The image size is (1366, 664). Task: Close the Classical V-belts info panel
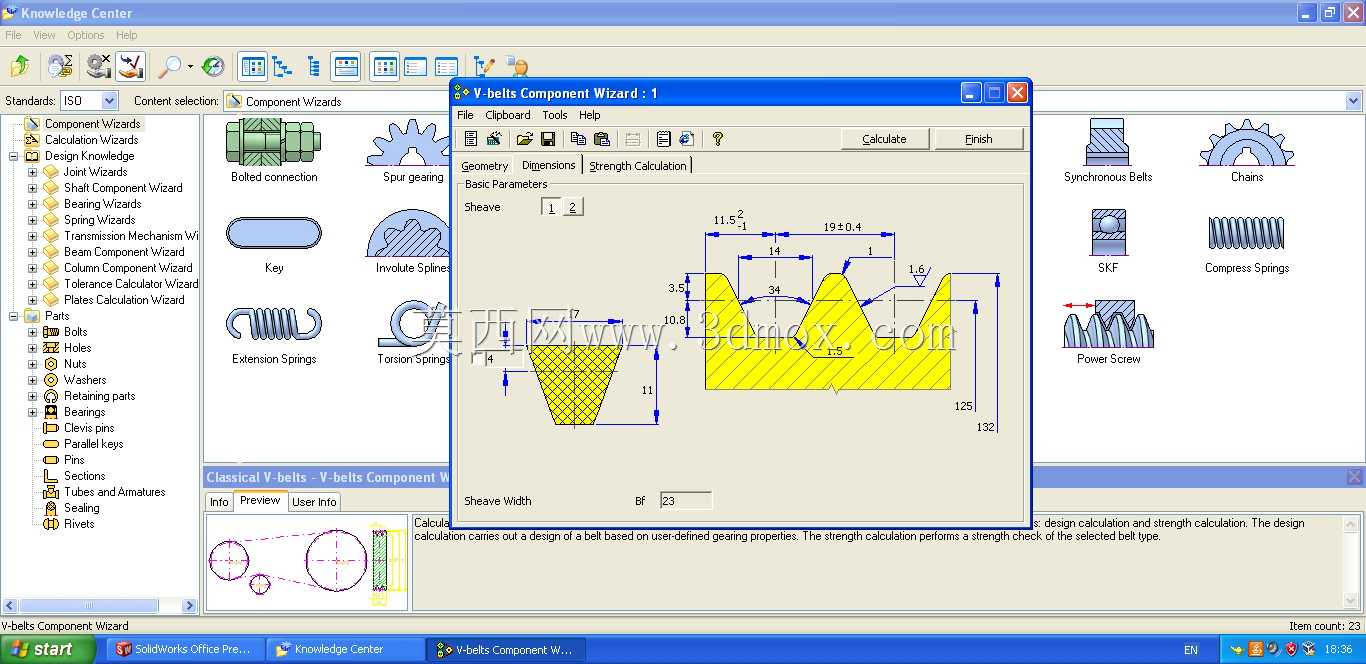pos(1354,477)
